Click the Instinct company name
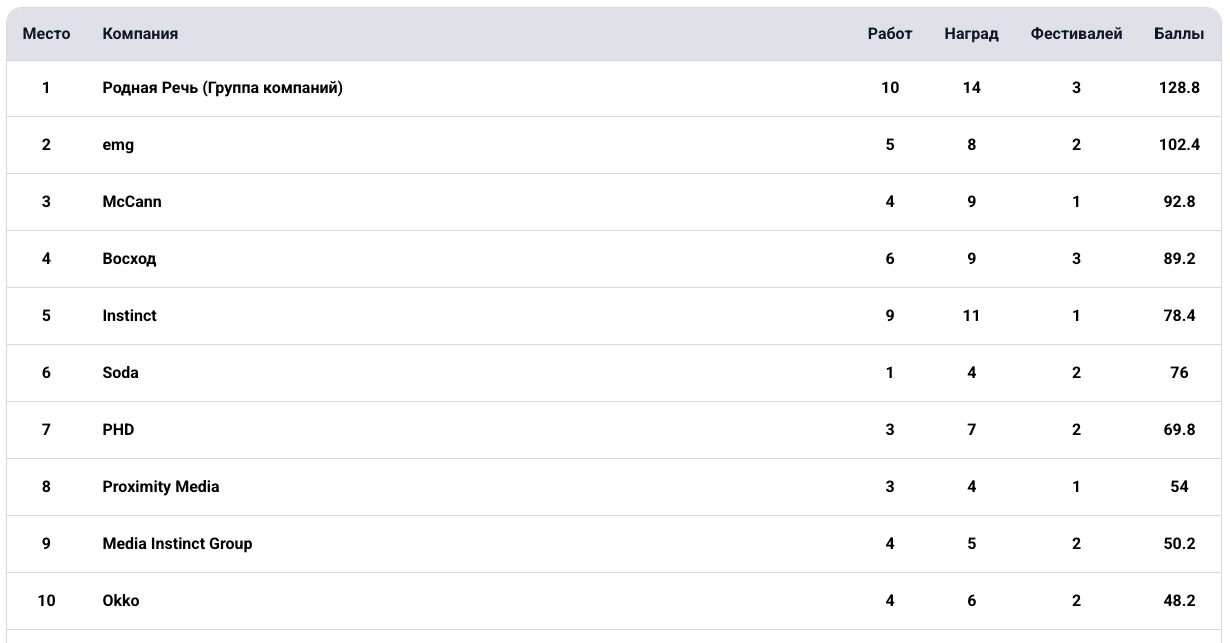 pos(129,316)
